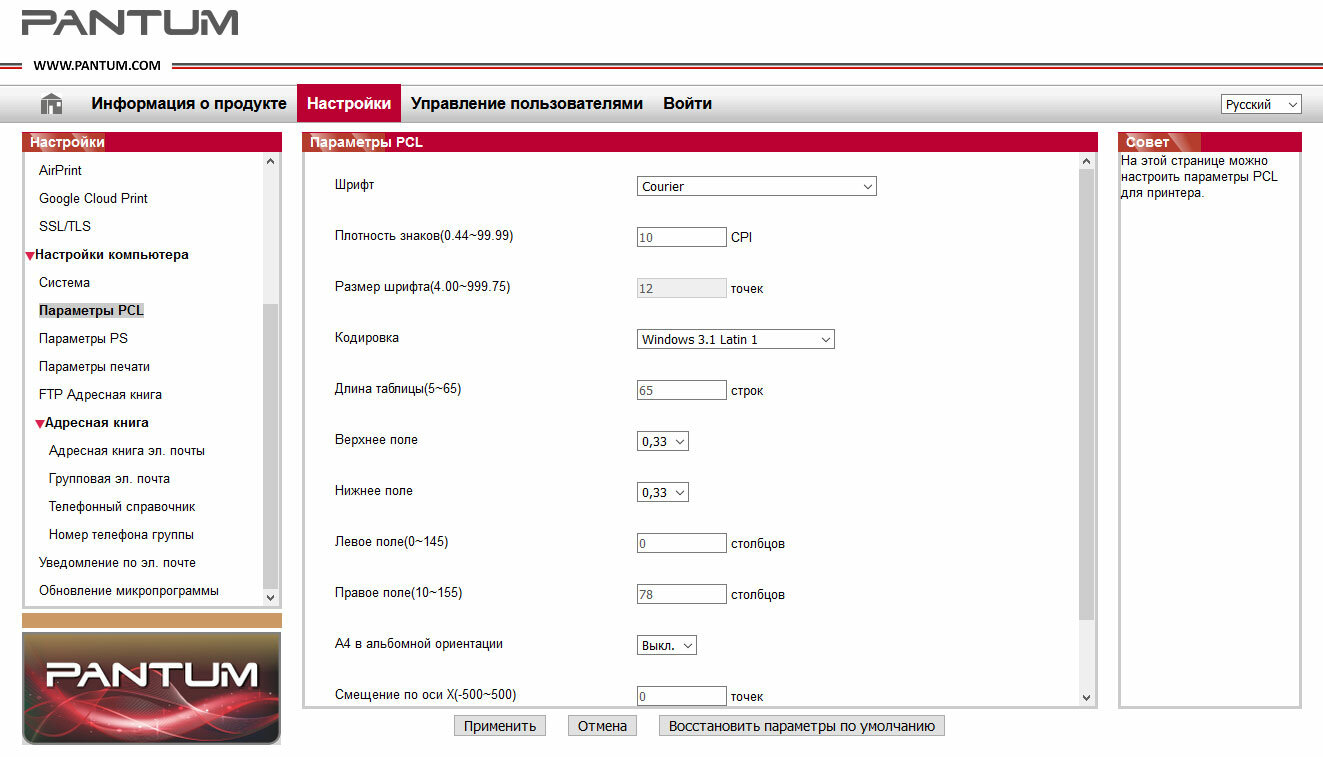Open Управление пользователями tab
Image resolution: width=1323 pixels, height=757 pixels.
coord(527,103)
